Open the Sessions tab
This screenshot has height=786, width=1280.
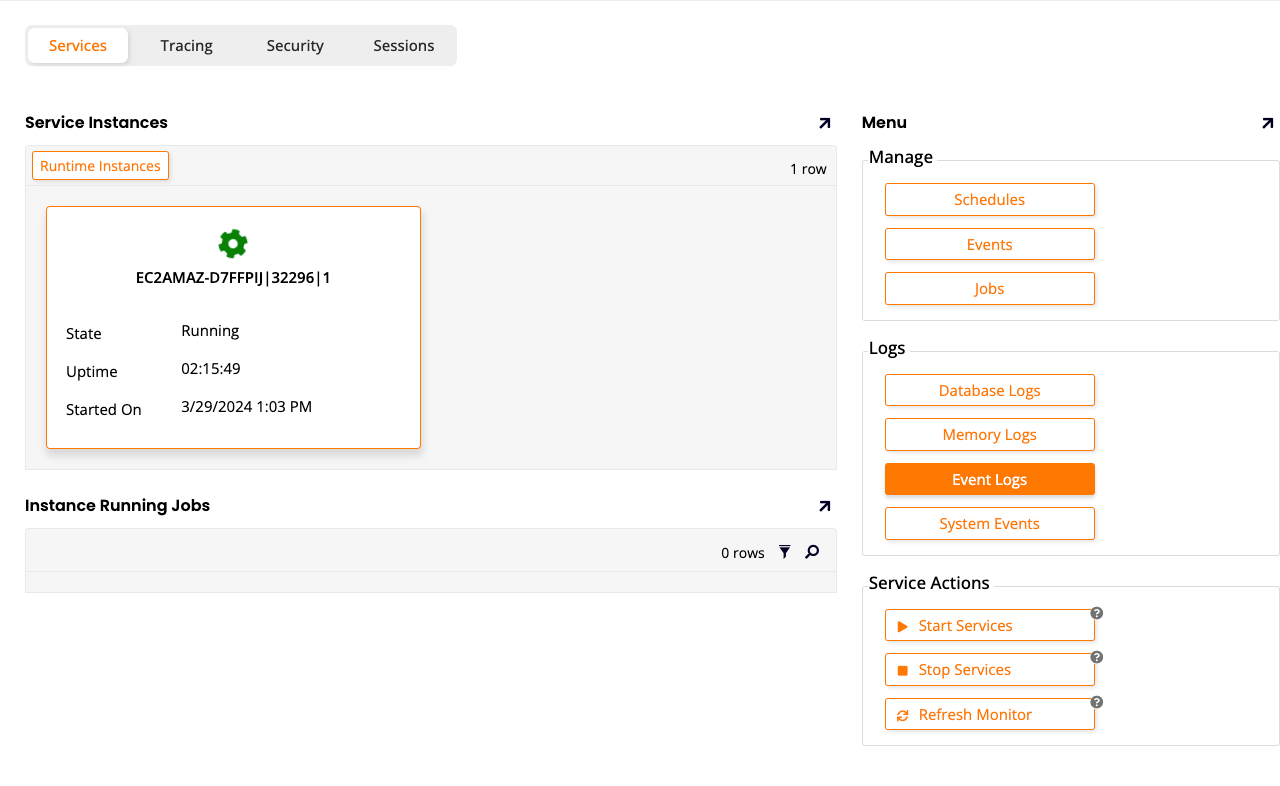point(404,46)
